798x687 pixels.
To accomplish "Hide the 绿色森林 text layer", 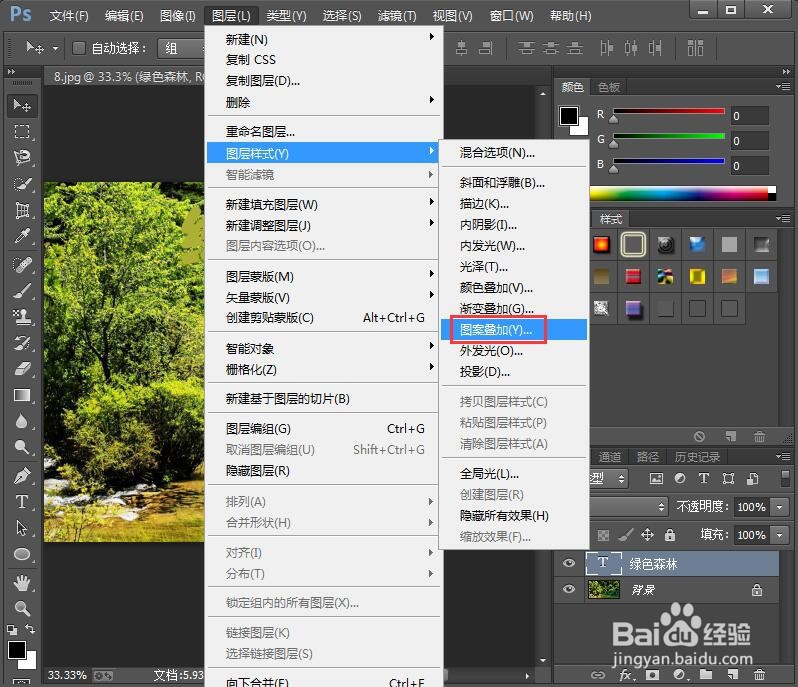I will [569, 563].
